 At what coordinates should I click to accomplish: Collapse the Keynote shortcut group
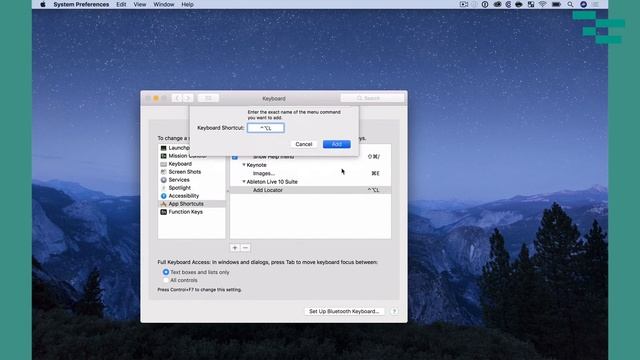pos(244,165)
